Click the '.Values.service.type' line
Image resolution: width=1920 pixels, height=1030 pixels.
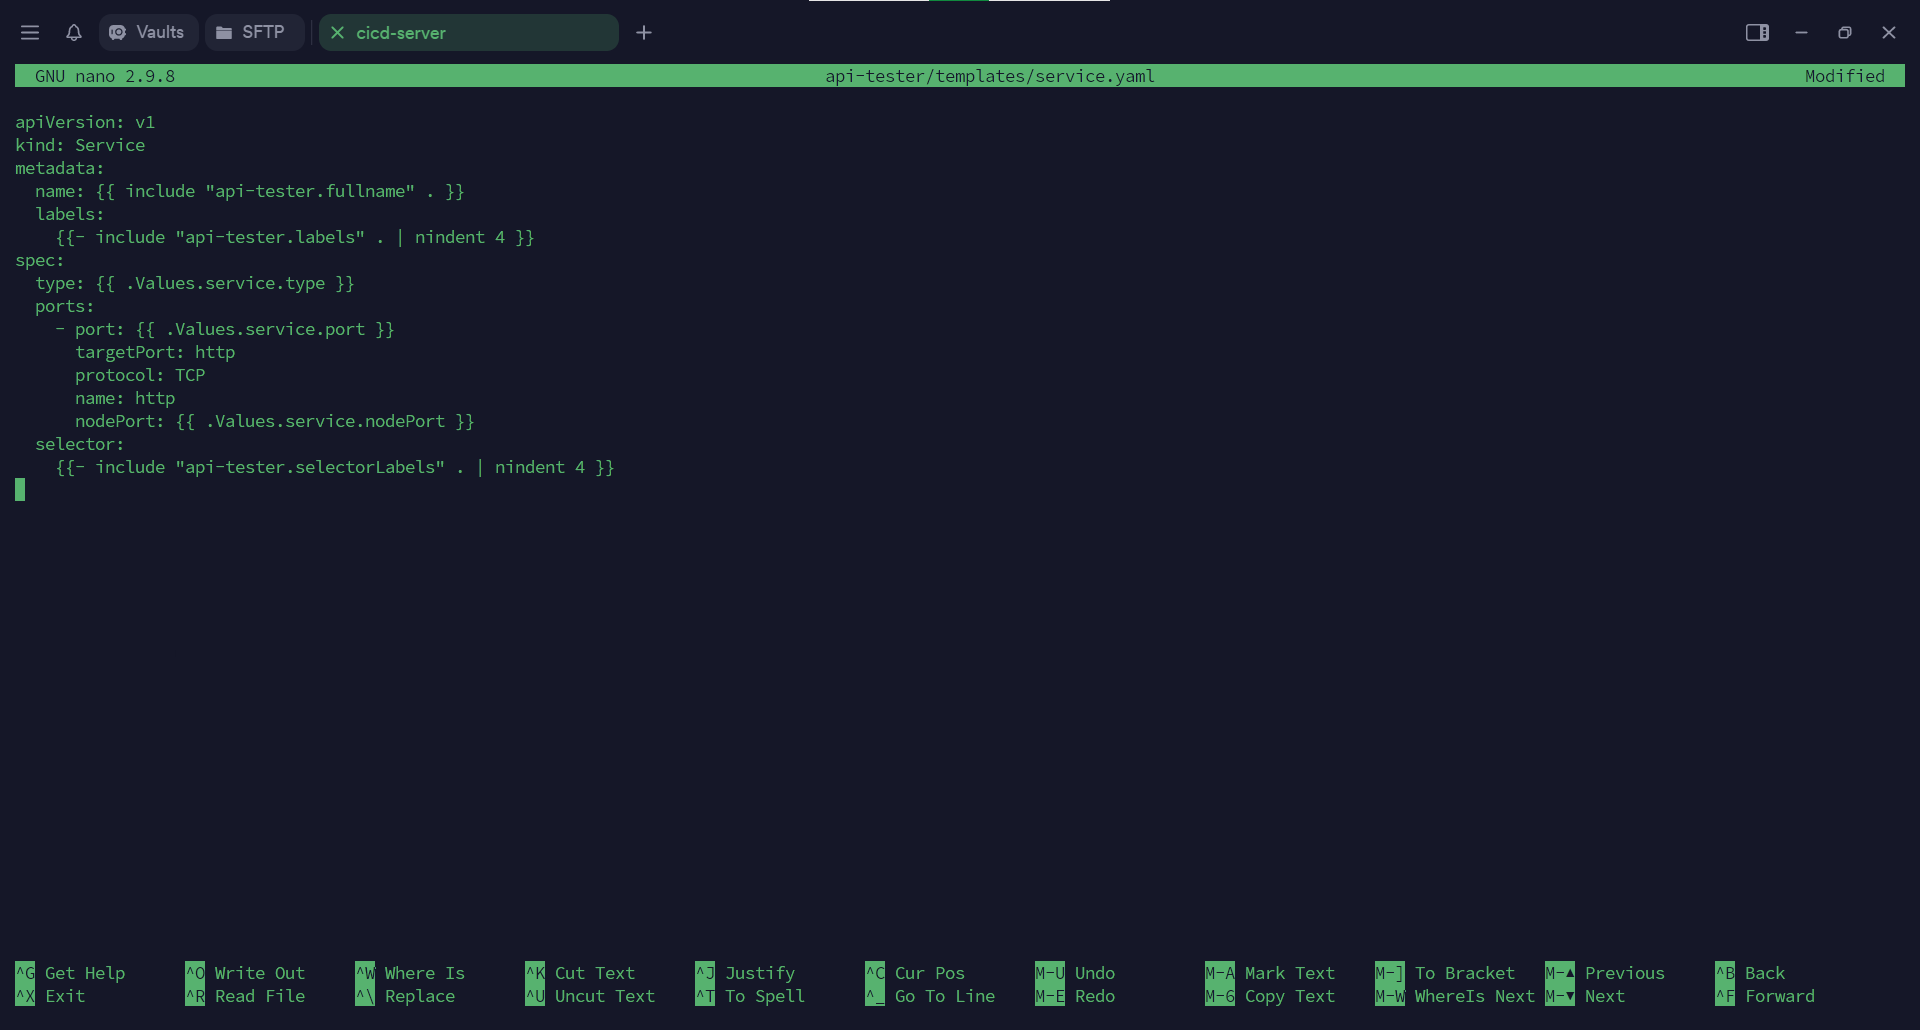pos(195,283)
